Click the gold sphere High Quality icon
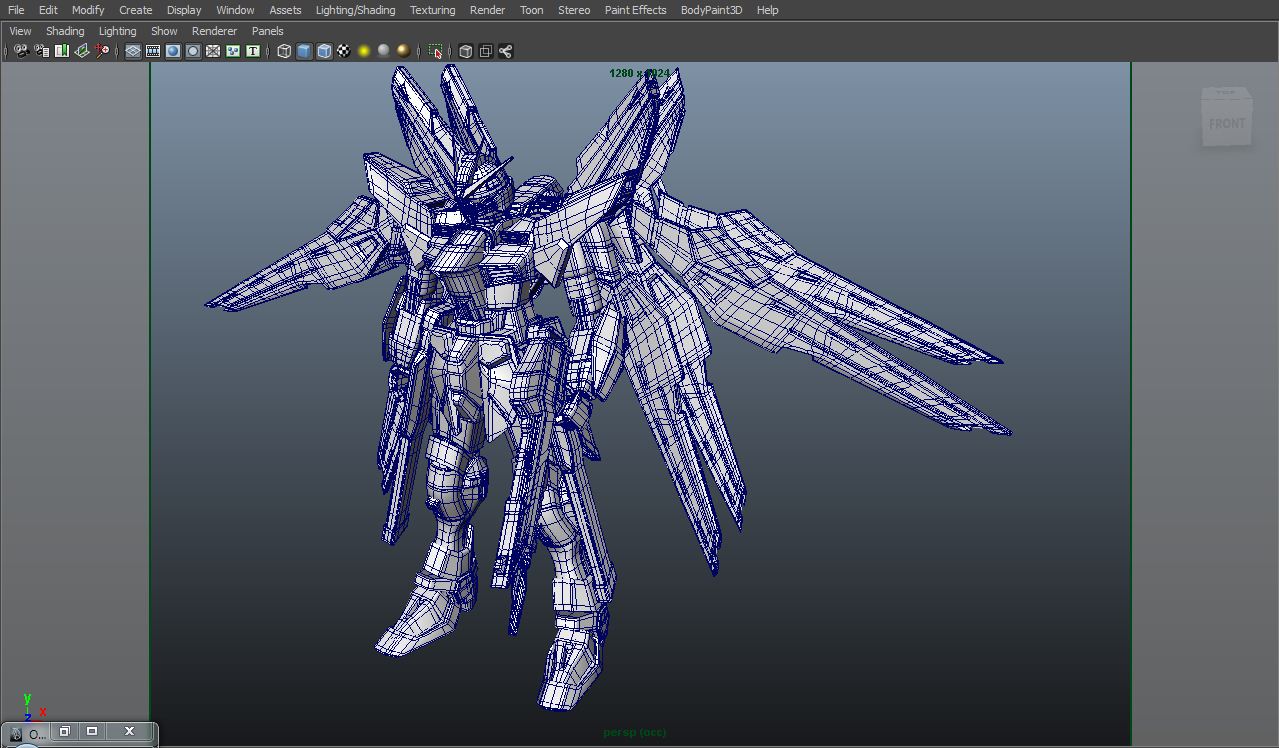This screenshot has width=1279, height=748. coord(403,51)
